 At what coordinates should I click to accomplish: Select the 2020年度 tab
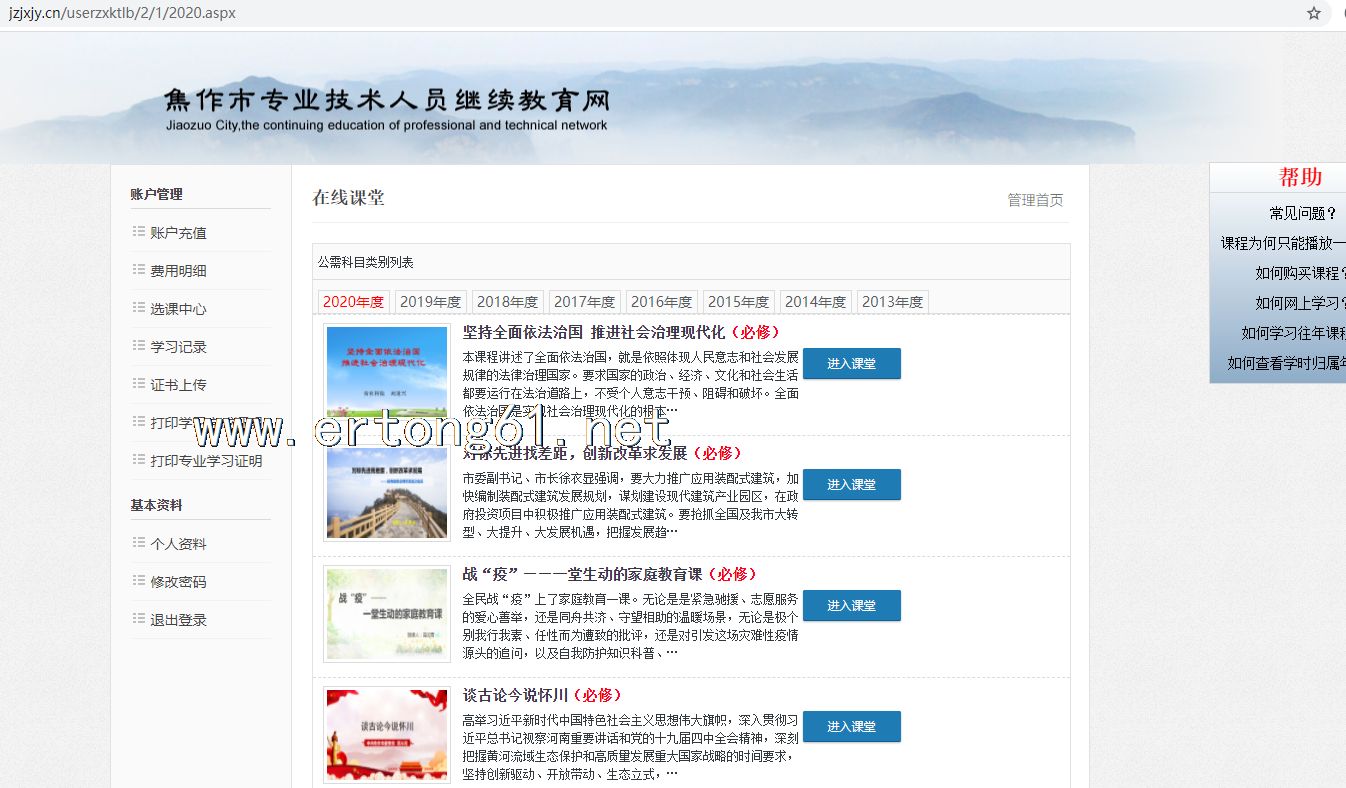pyautogui.click(x=353, y=302)
